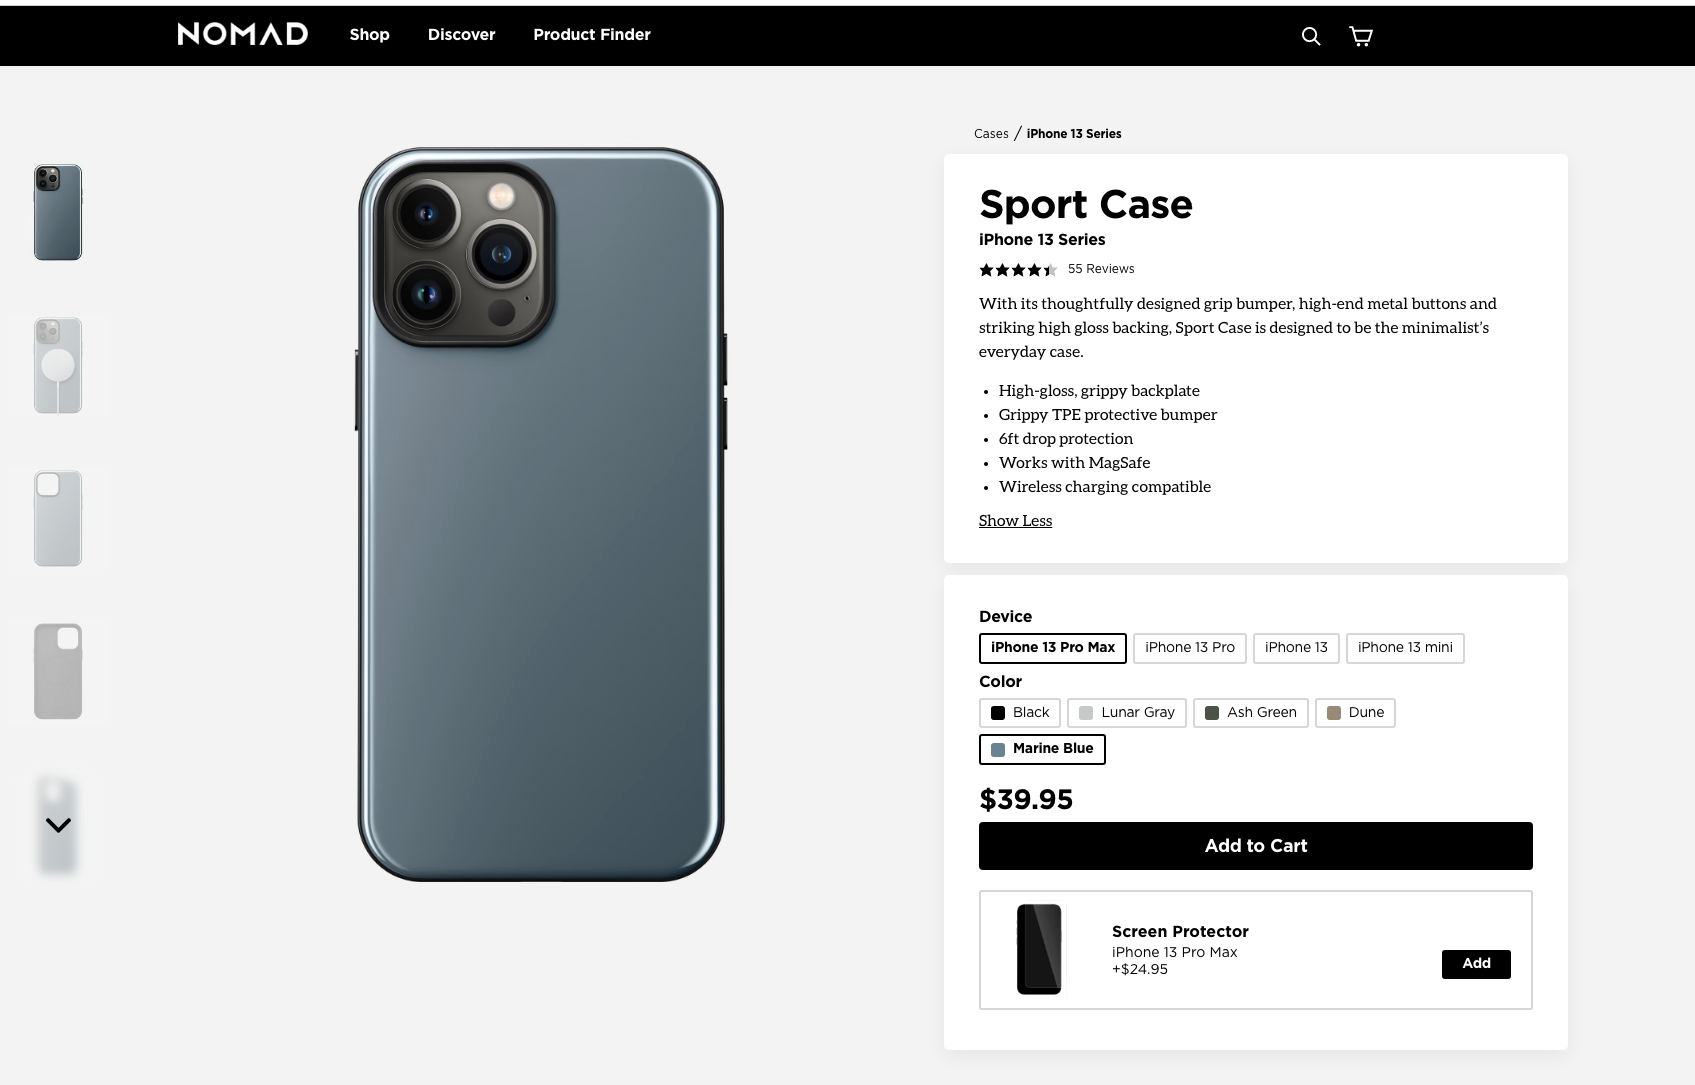
Task: Select the first blue case thumbnail
Action: click(58, 212)
